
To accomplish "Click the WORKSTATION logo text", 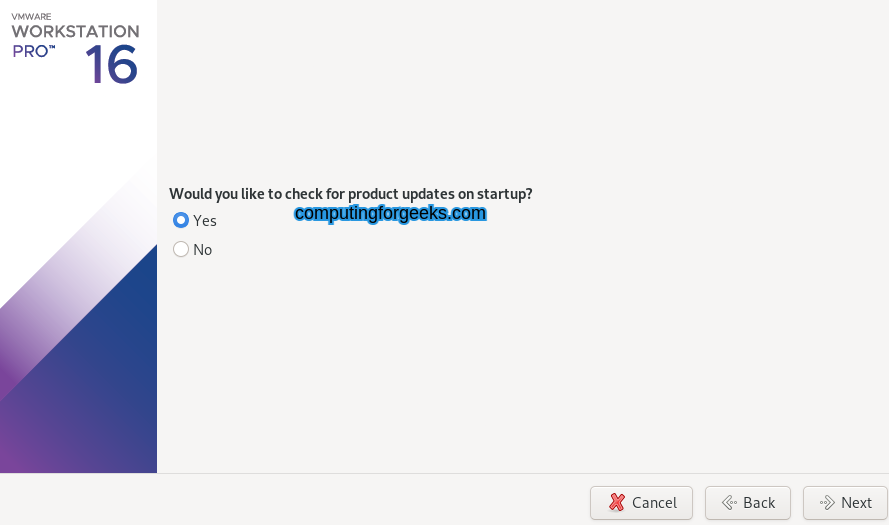I will pos(75,31).
